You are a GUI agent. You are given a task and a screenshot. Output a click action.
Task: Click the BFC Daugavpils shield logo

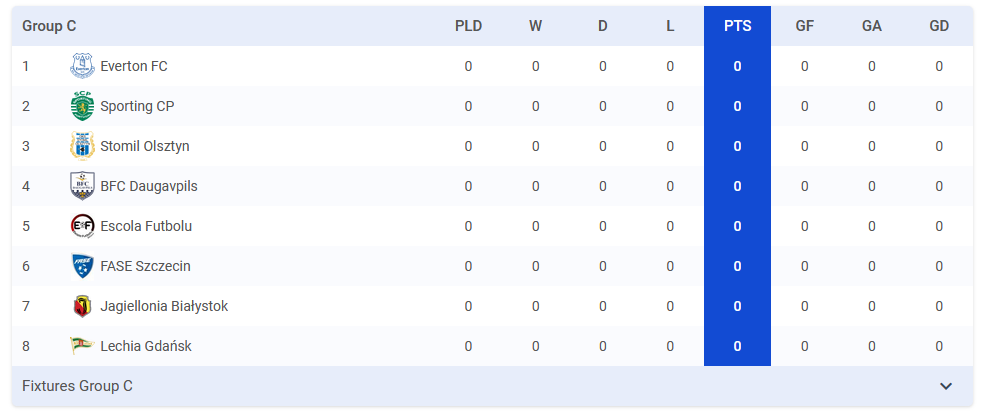tap(82, 186)
